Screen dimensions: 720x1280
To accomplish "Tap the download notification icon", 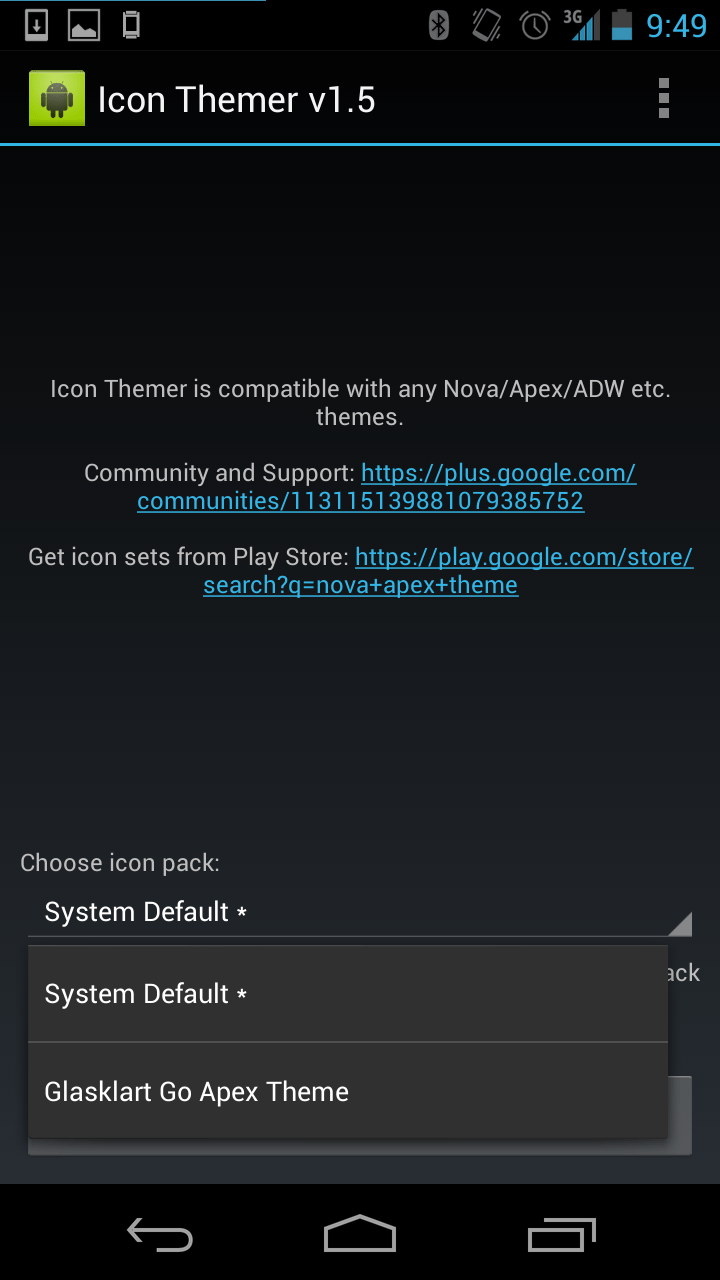I will (36, 25).
